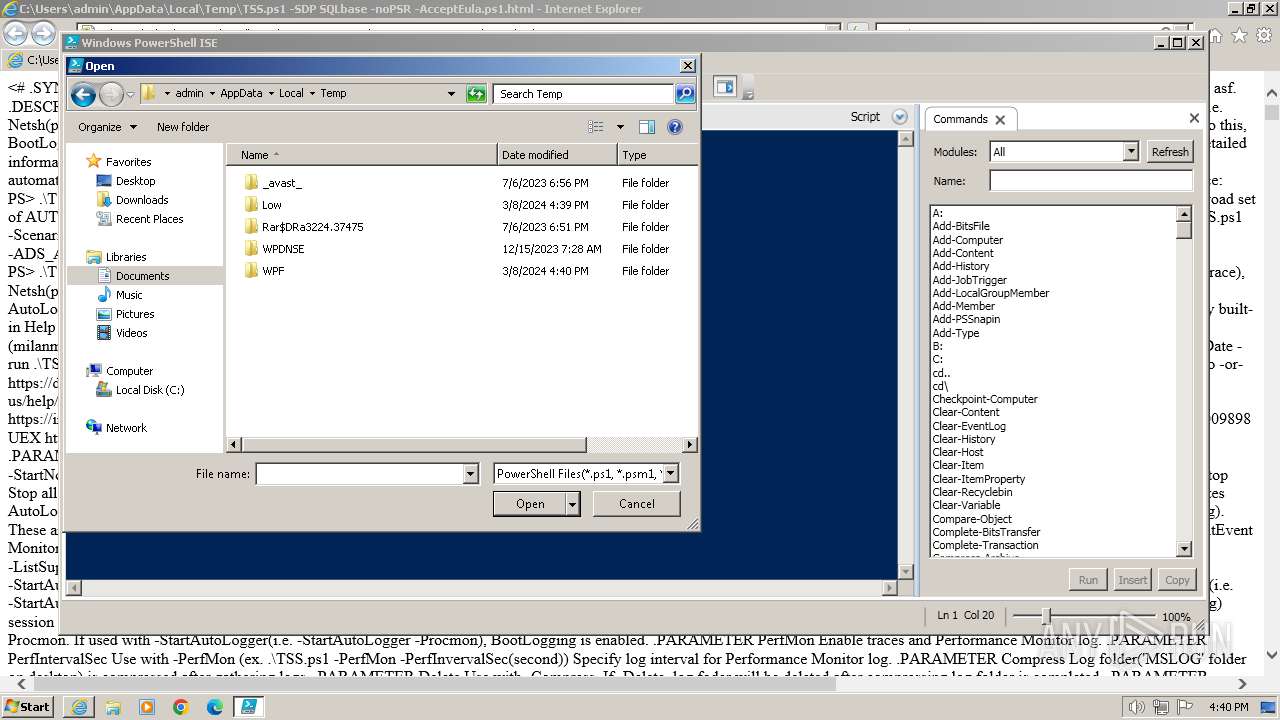
Task: Click Show Command Add-on icon in ISE toolbar
Action: click(x=725, y=87)
